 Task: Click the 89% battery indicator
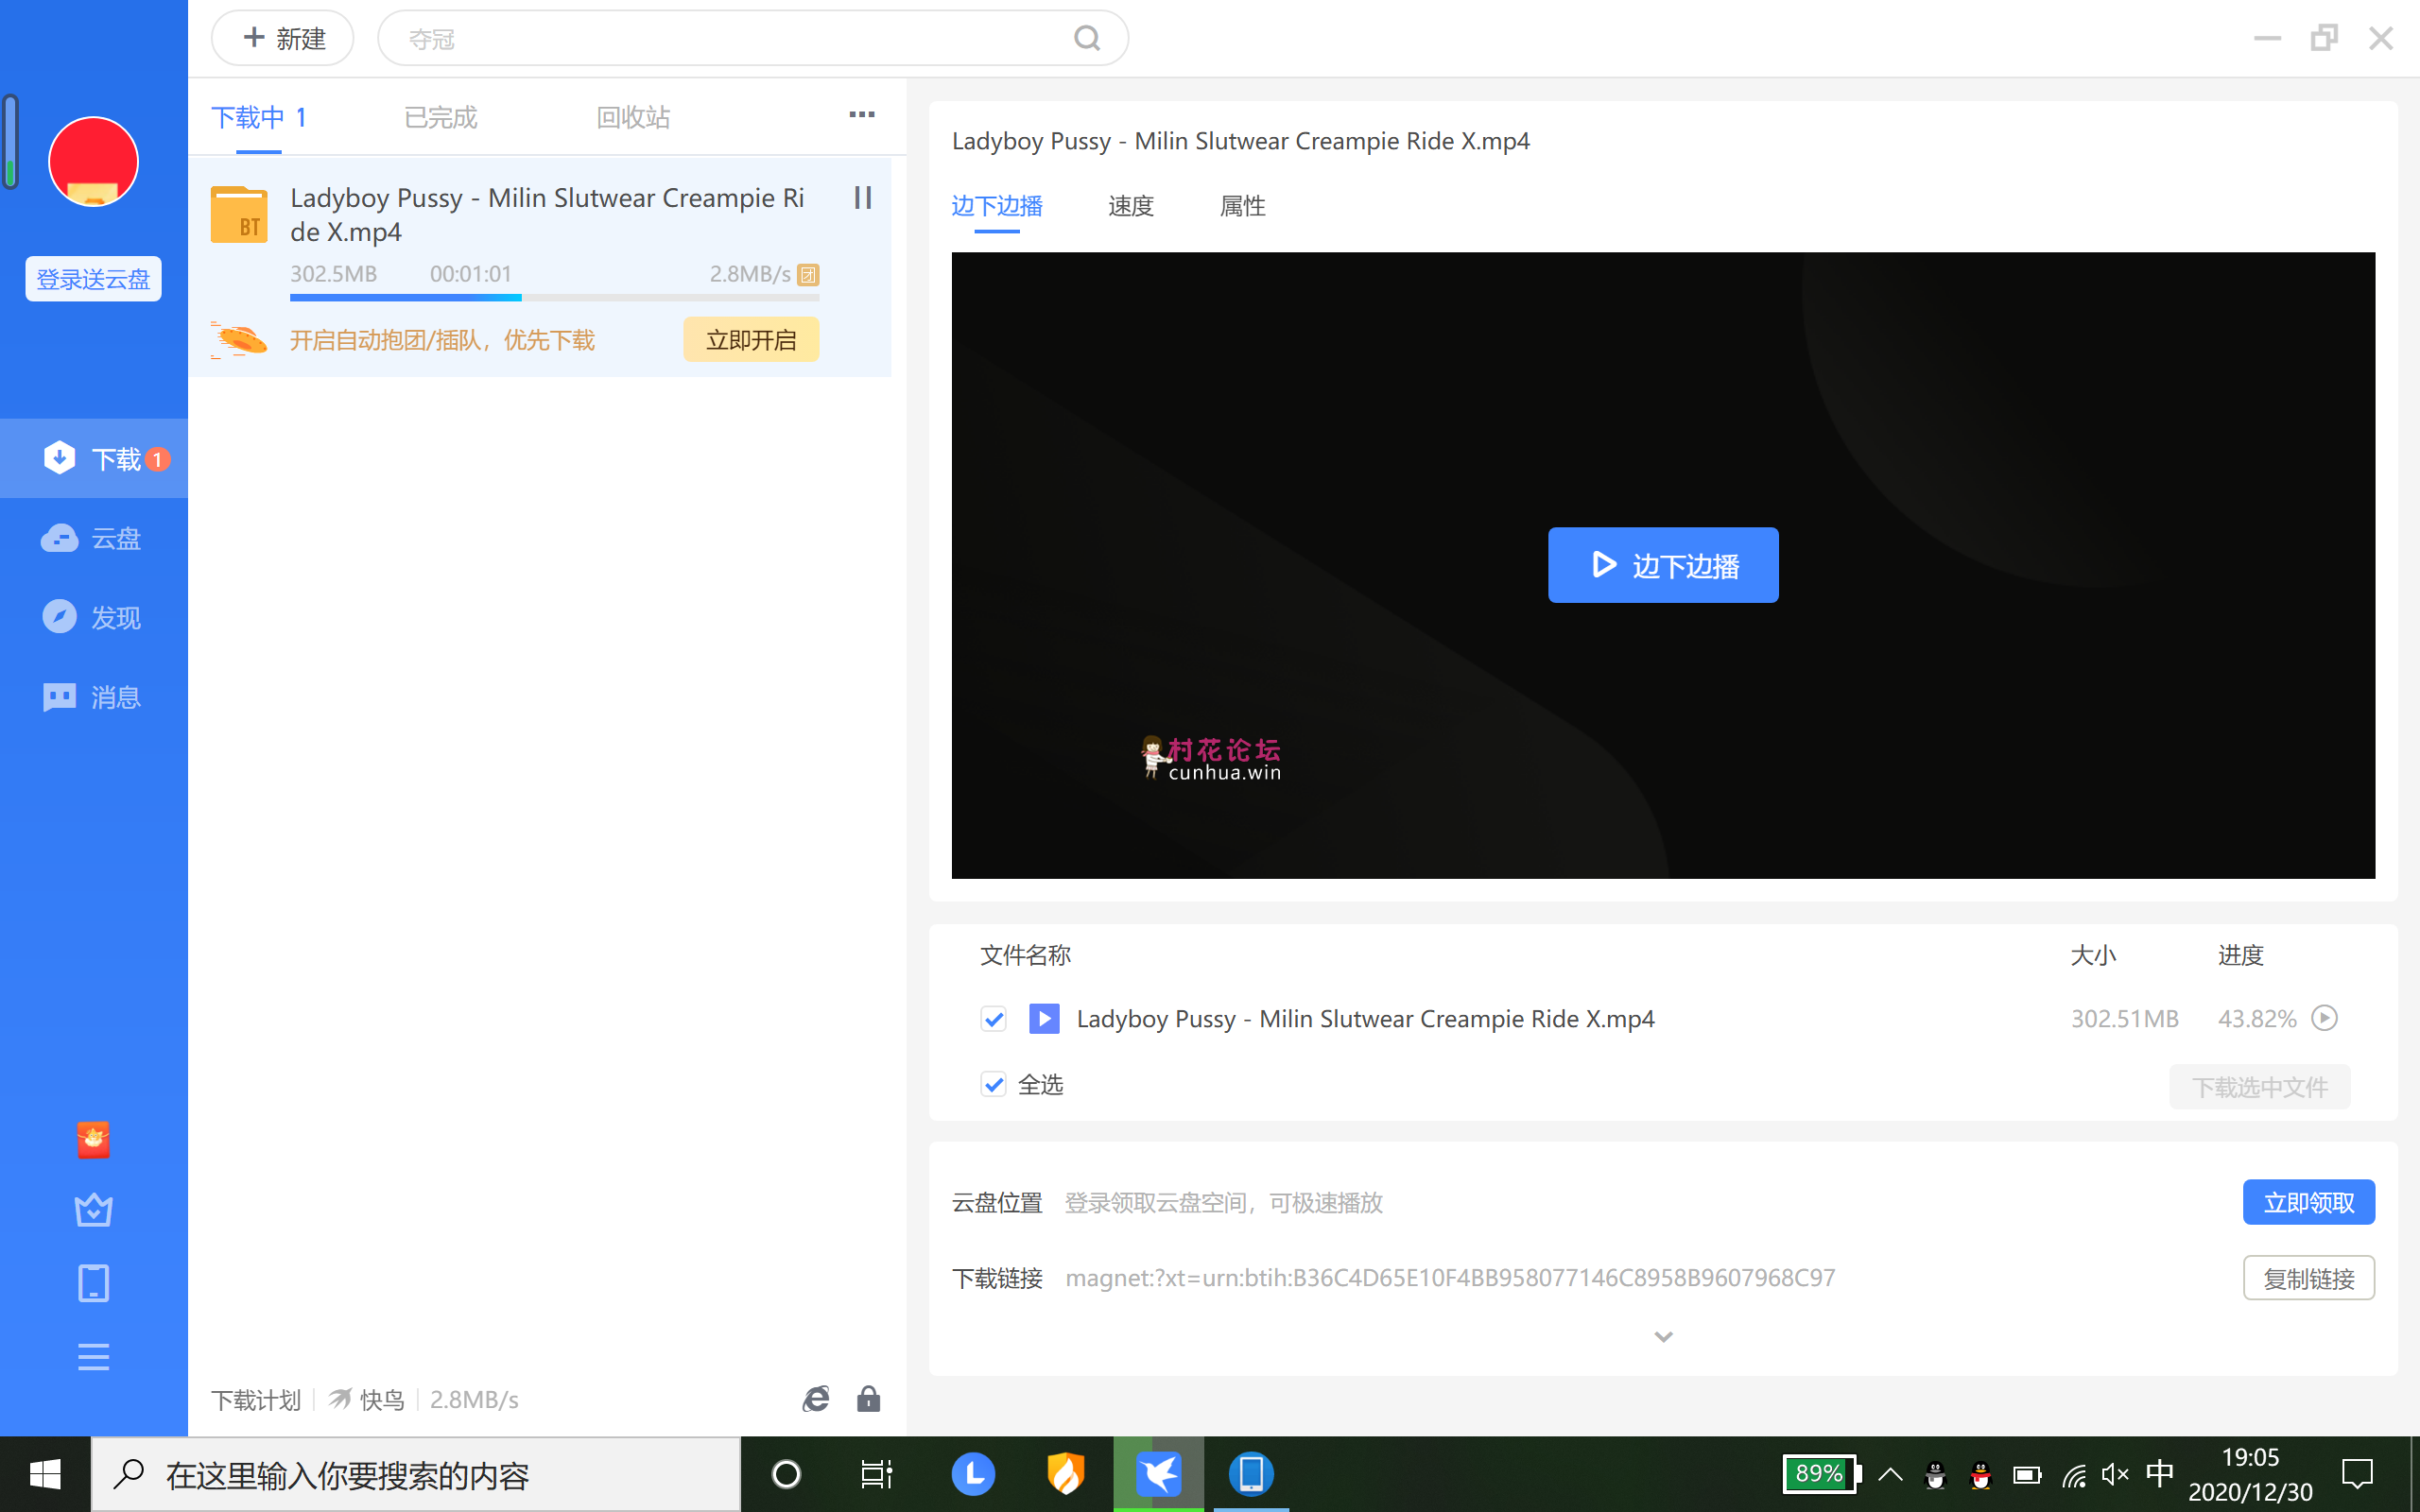tap(1822, 1474)
